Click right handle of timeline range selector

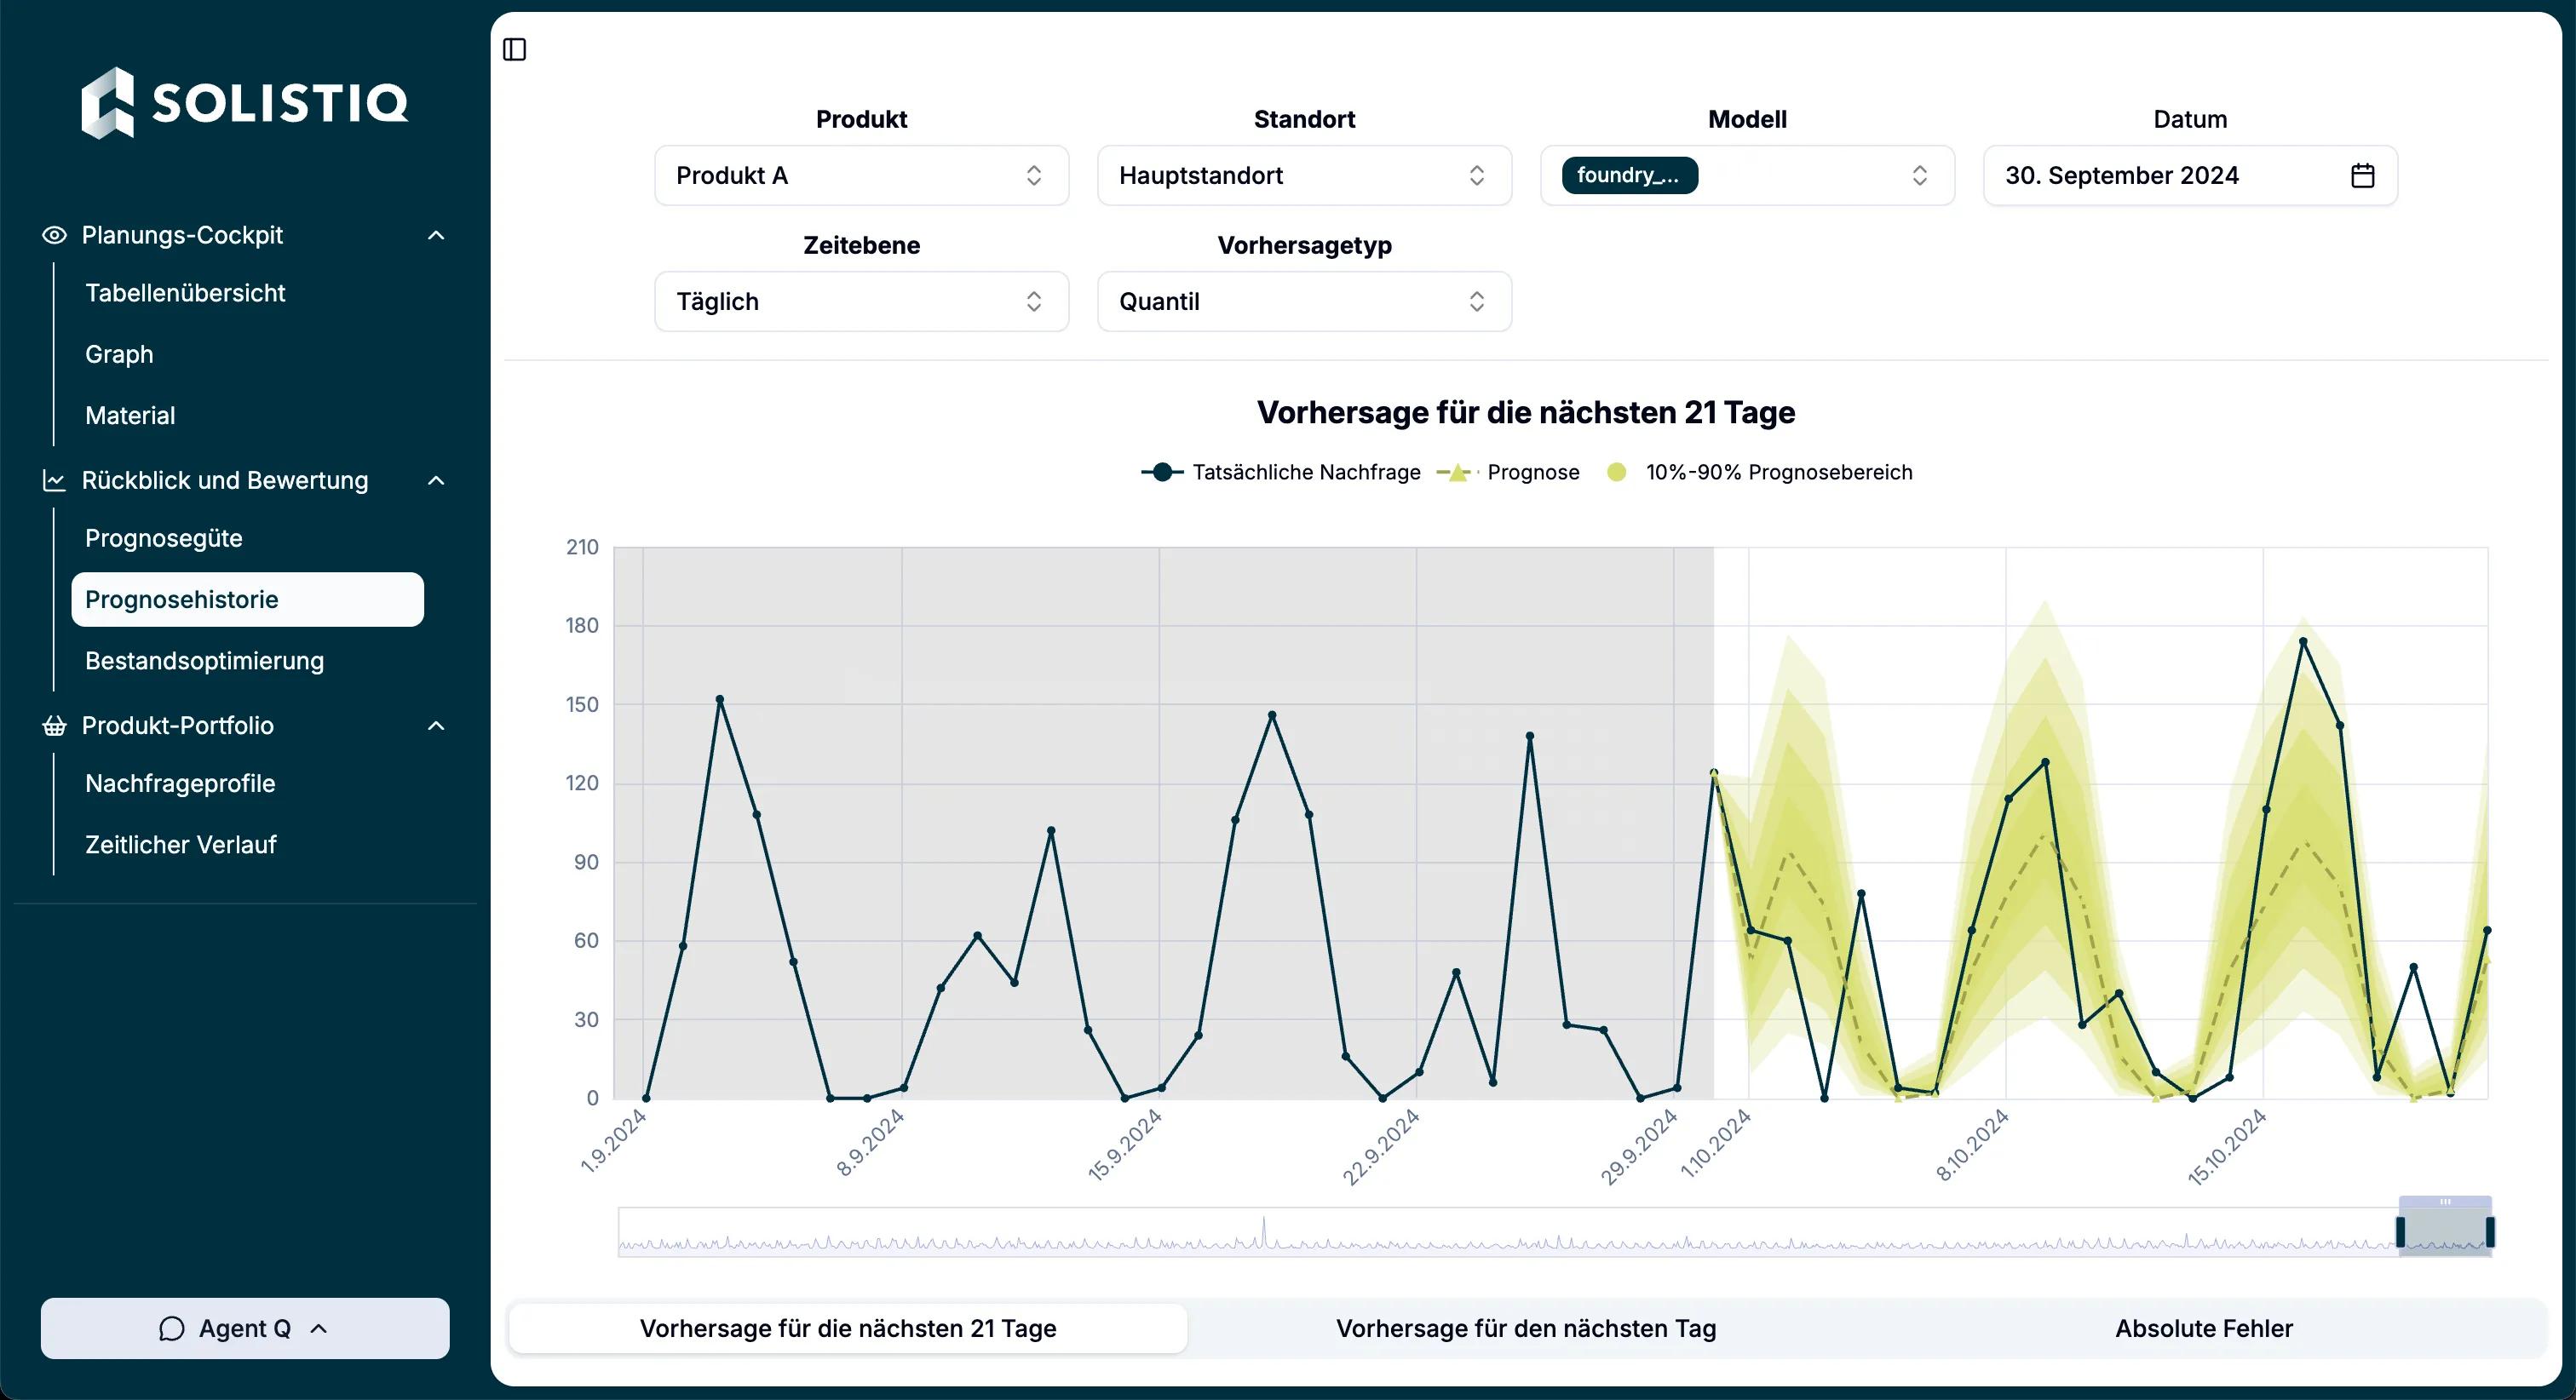pyautogui.click(x=2489, y=1232)
